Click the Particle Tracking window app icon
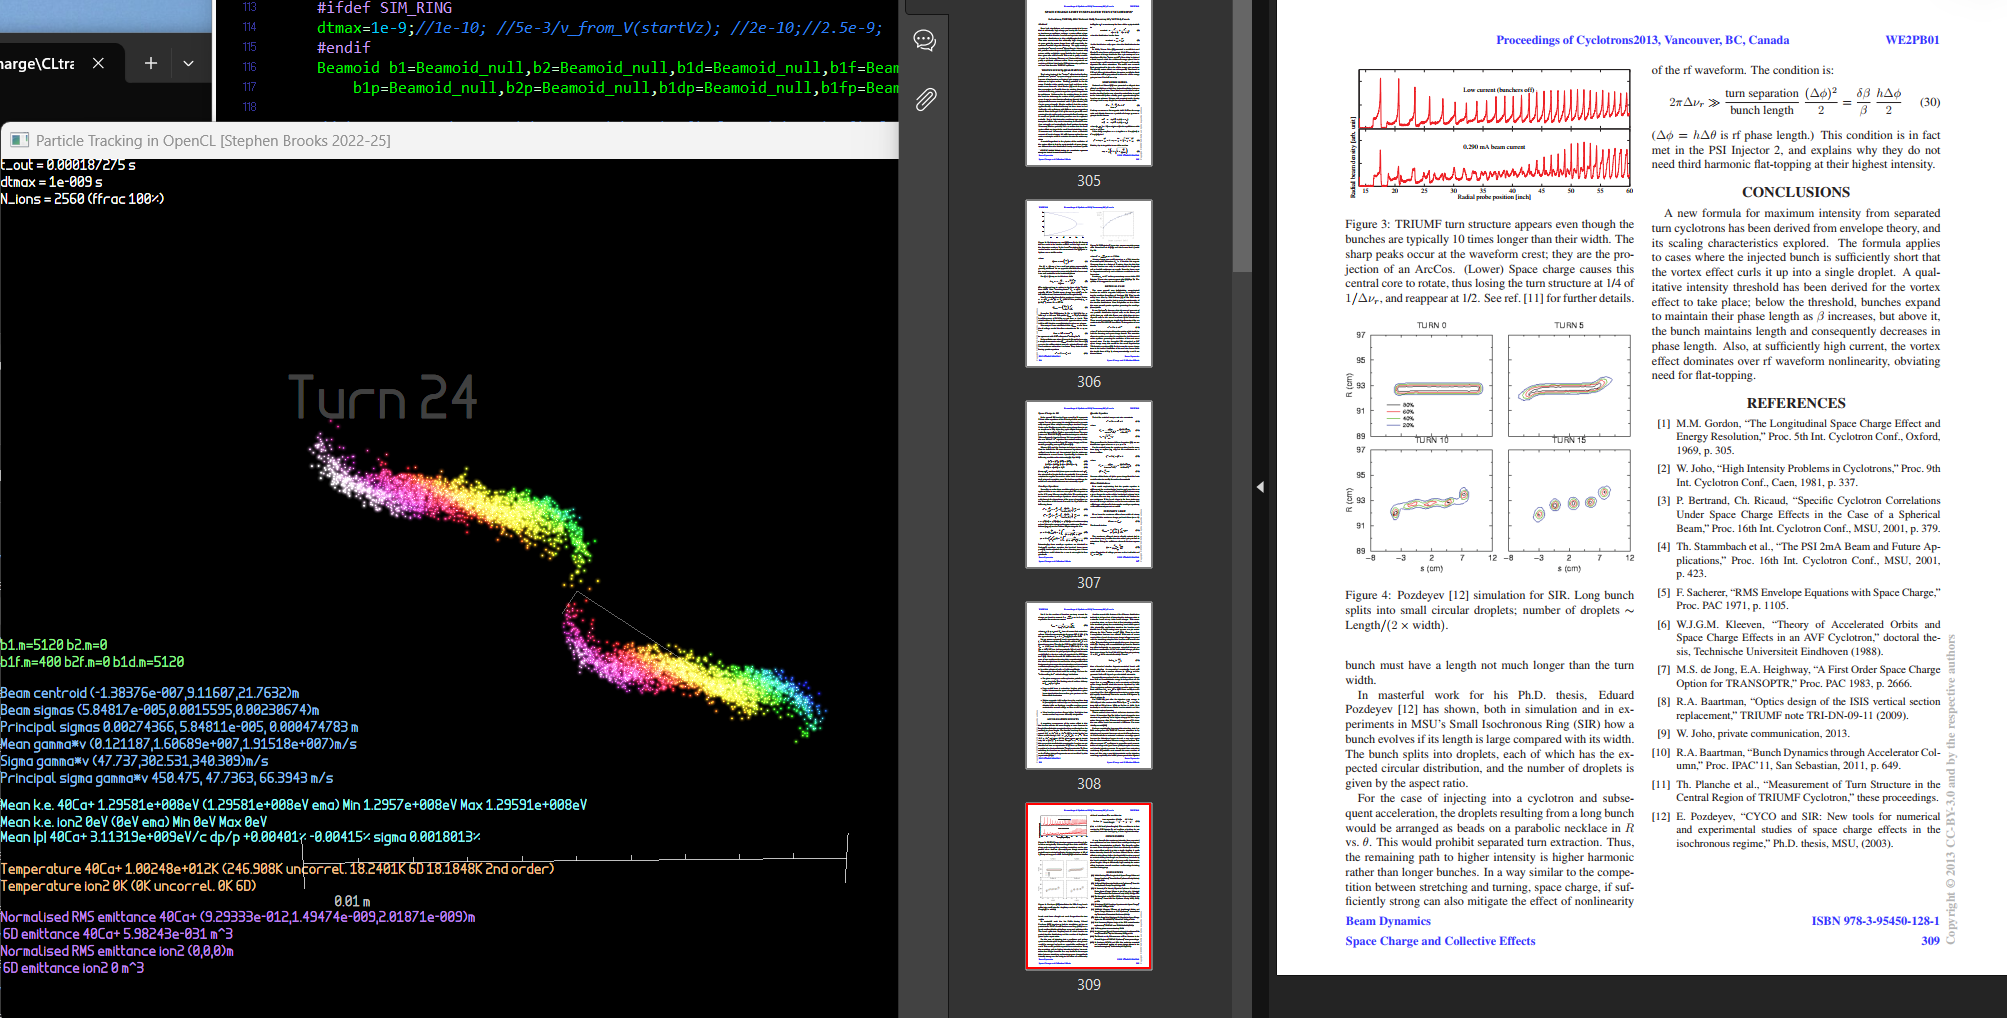2007x1018 pixels. (19, 141)
